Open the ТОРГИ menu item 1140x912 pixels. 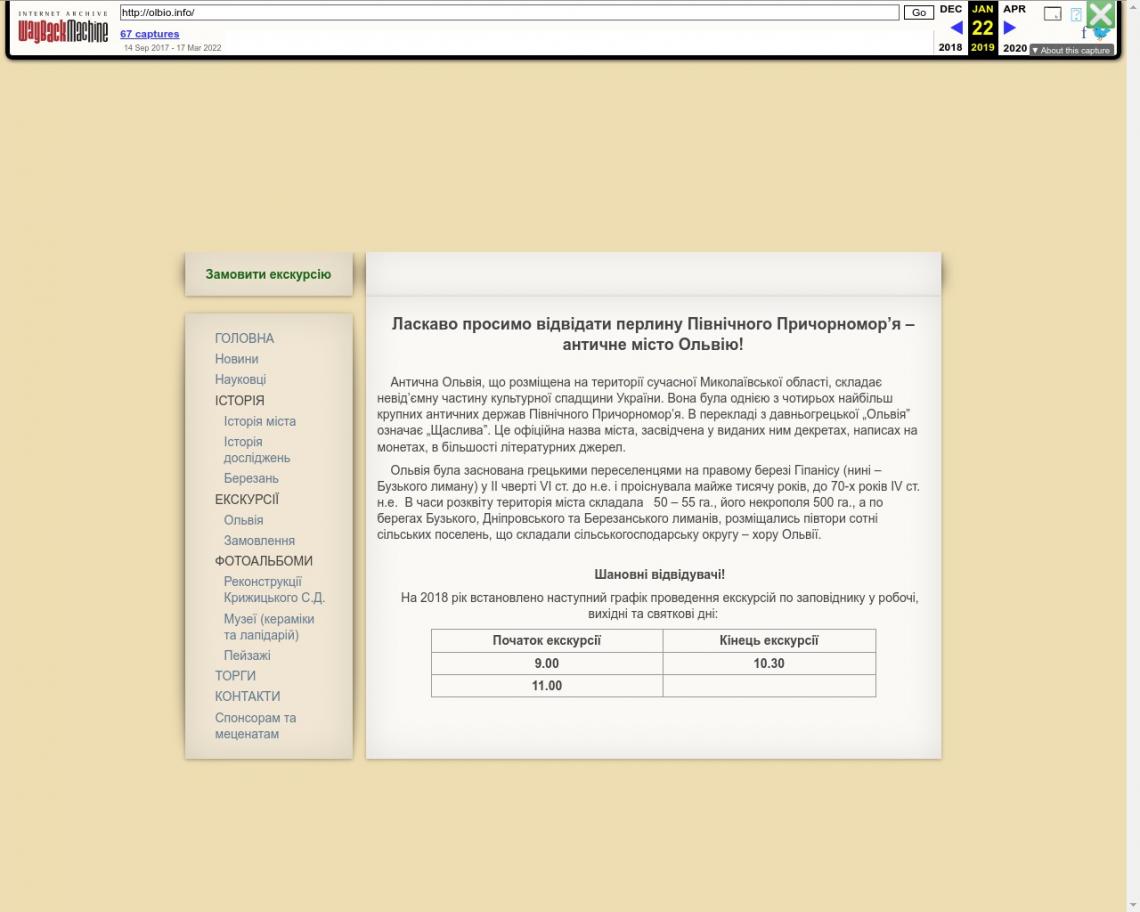[x=235, y=676]
